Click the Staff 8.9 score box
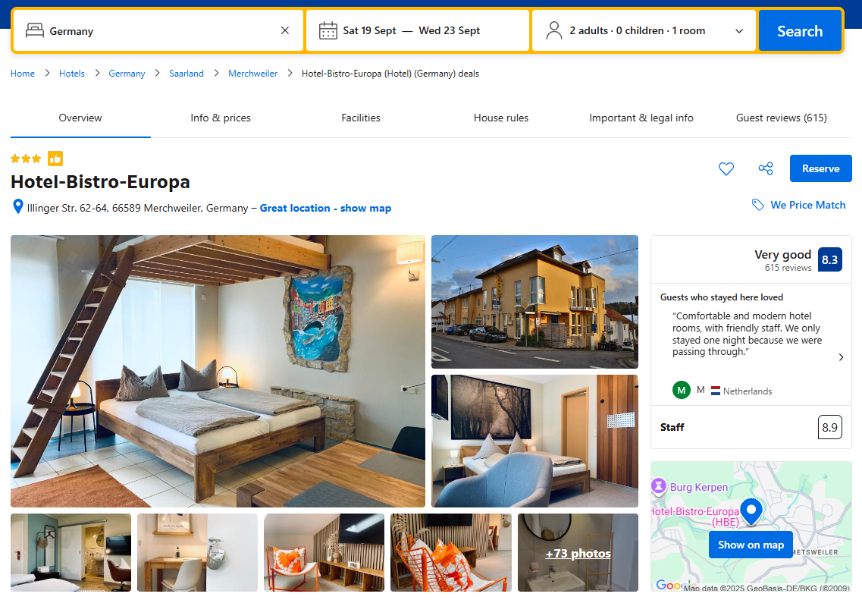 tap(830, 427)
